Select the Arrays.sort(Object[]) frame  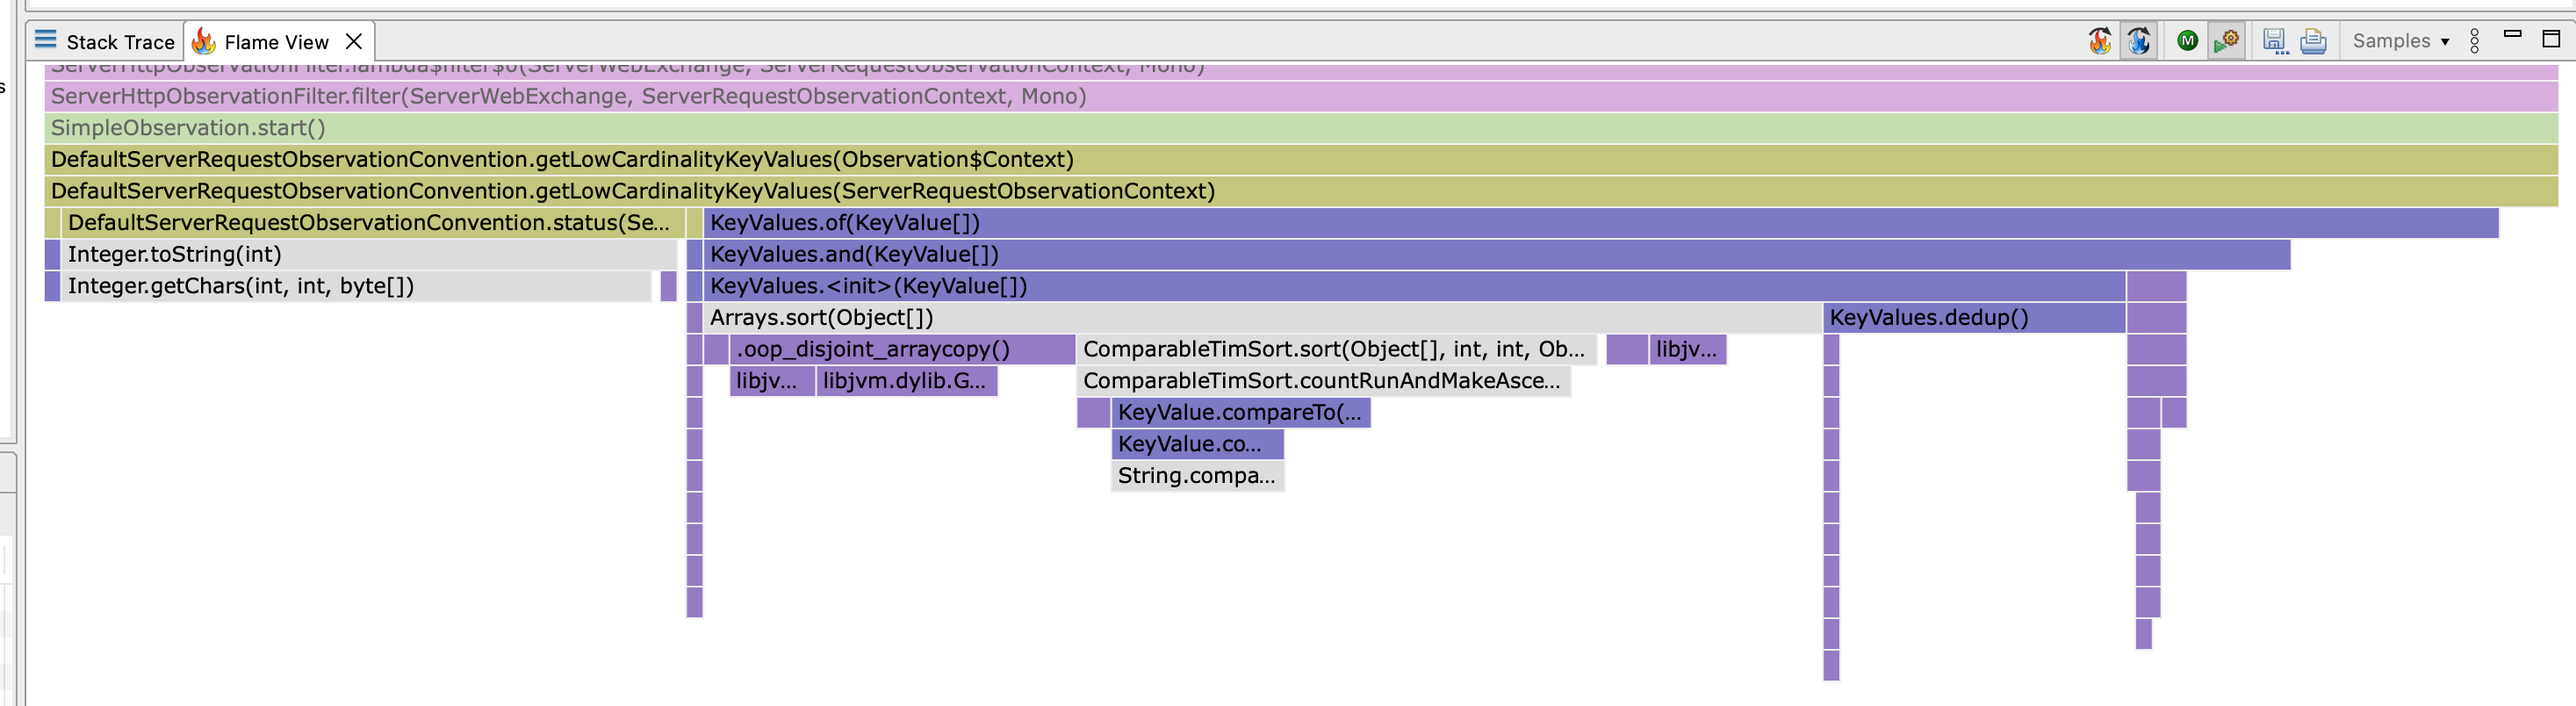(x=1262, y=317)
